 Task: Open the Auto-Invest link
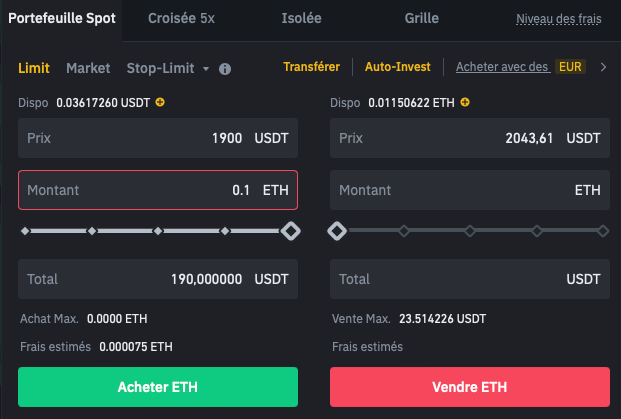398,67
